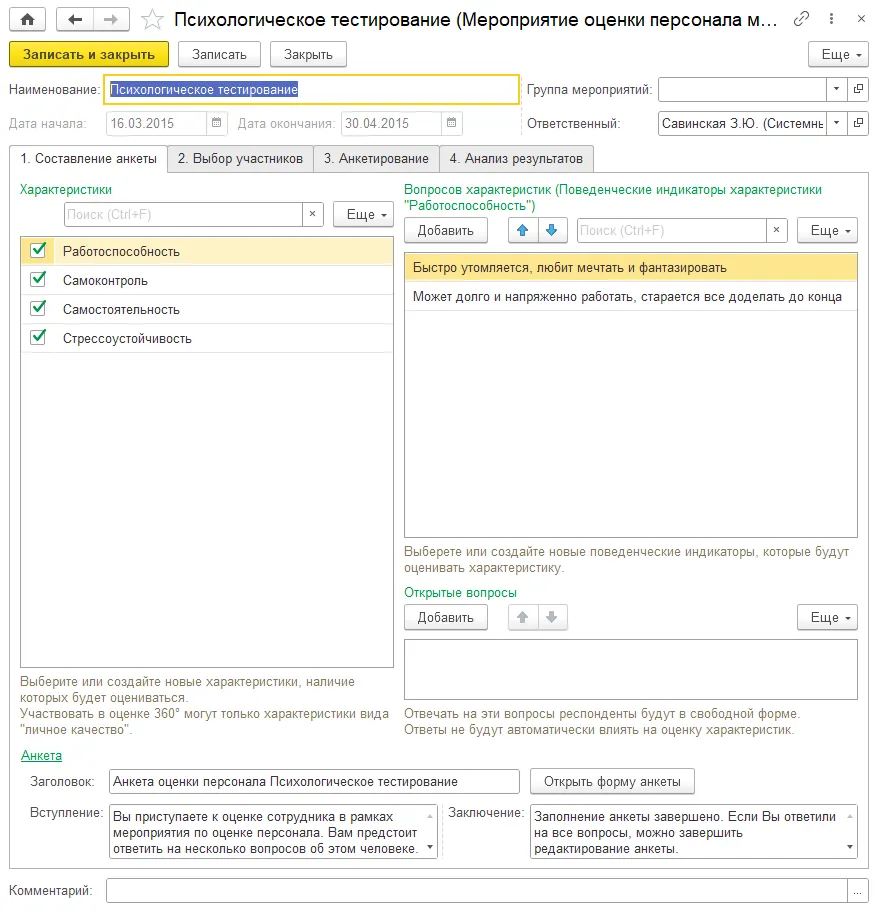This screenshot has width=876, height=912.
Task: Open the three-dot form menu
Action: click(x=831, y=19)
